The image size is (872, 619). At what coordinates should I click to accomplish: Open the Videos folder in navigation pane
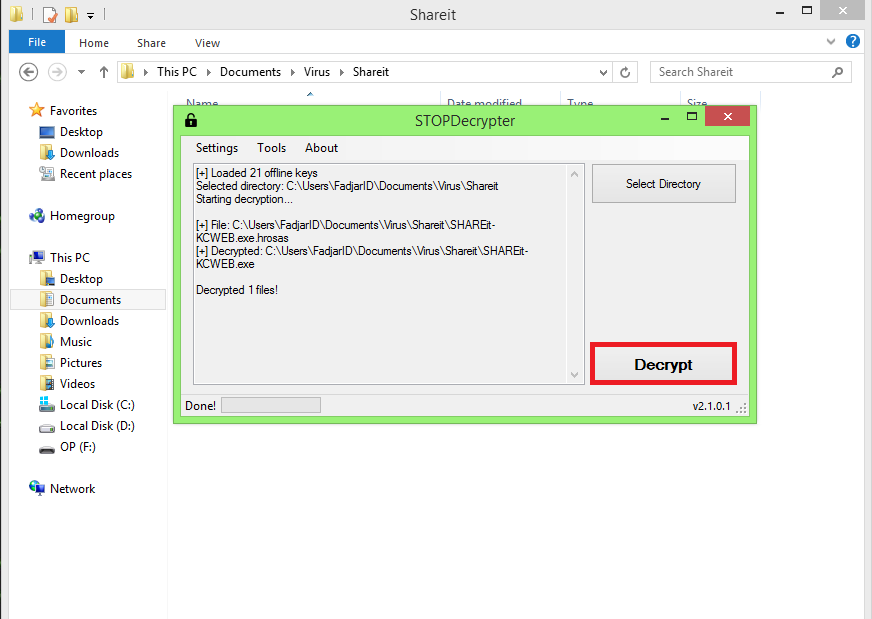click(x=77, y=384)
